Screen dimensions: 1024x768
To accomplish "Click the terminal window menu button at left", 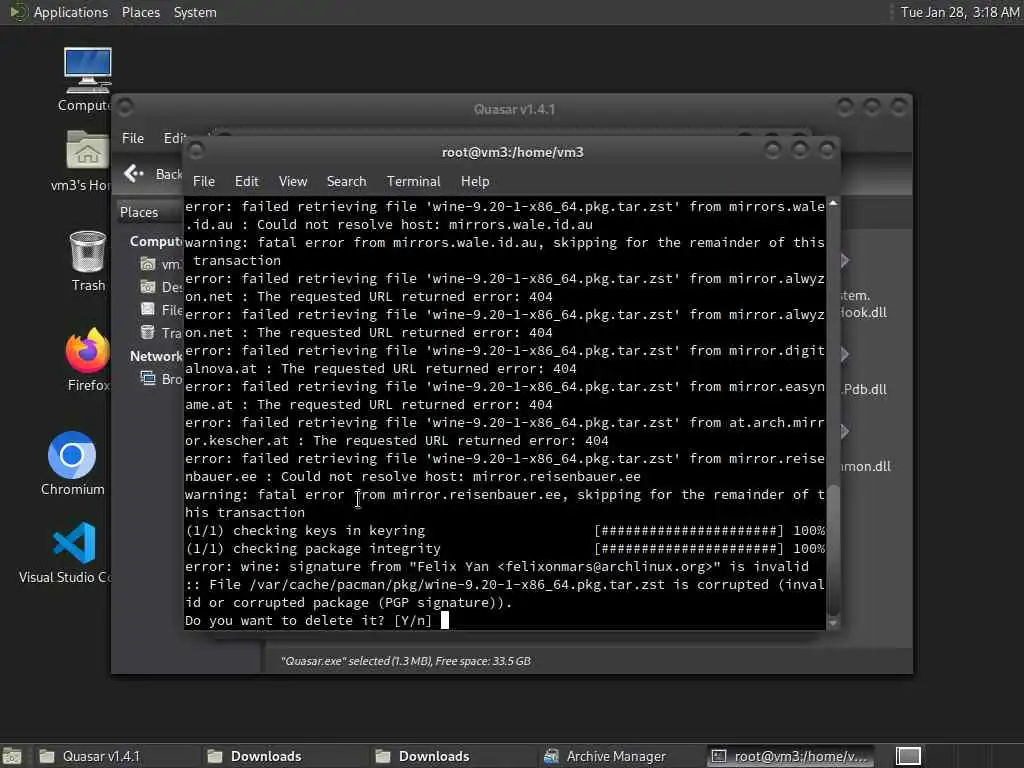I will pyautogui.click(x=196, y=151).
